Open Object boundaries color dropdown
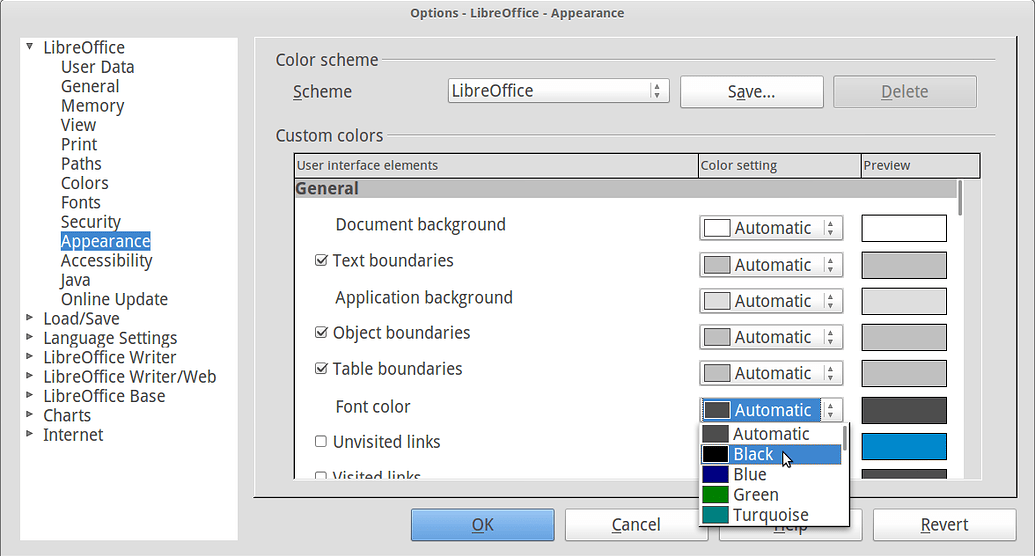This screenshot has height=556, width=1035. coord(771,337)
